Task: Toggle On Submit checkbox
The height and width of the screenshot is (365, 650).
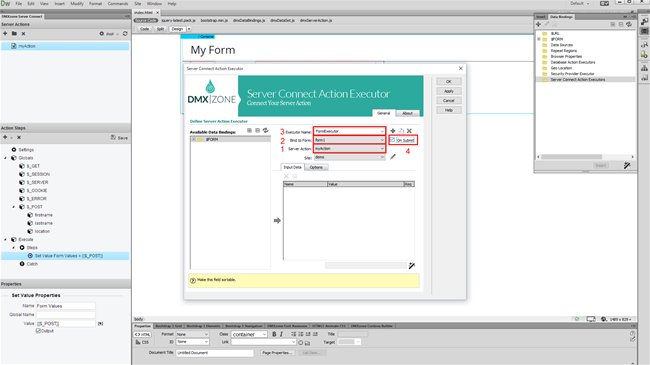Action: tap(393, 140)
